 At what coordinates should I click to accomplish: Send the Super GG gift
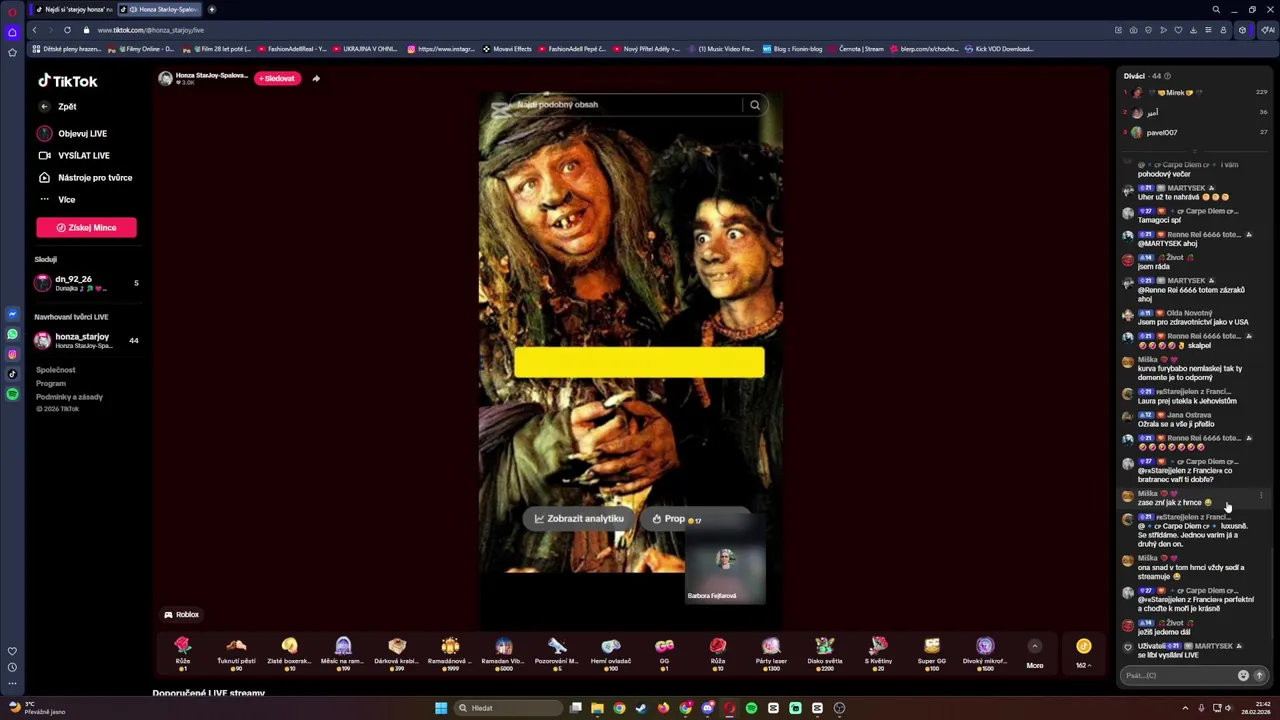pos(932,653)
